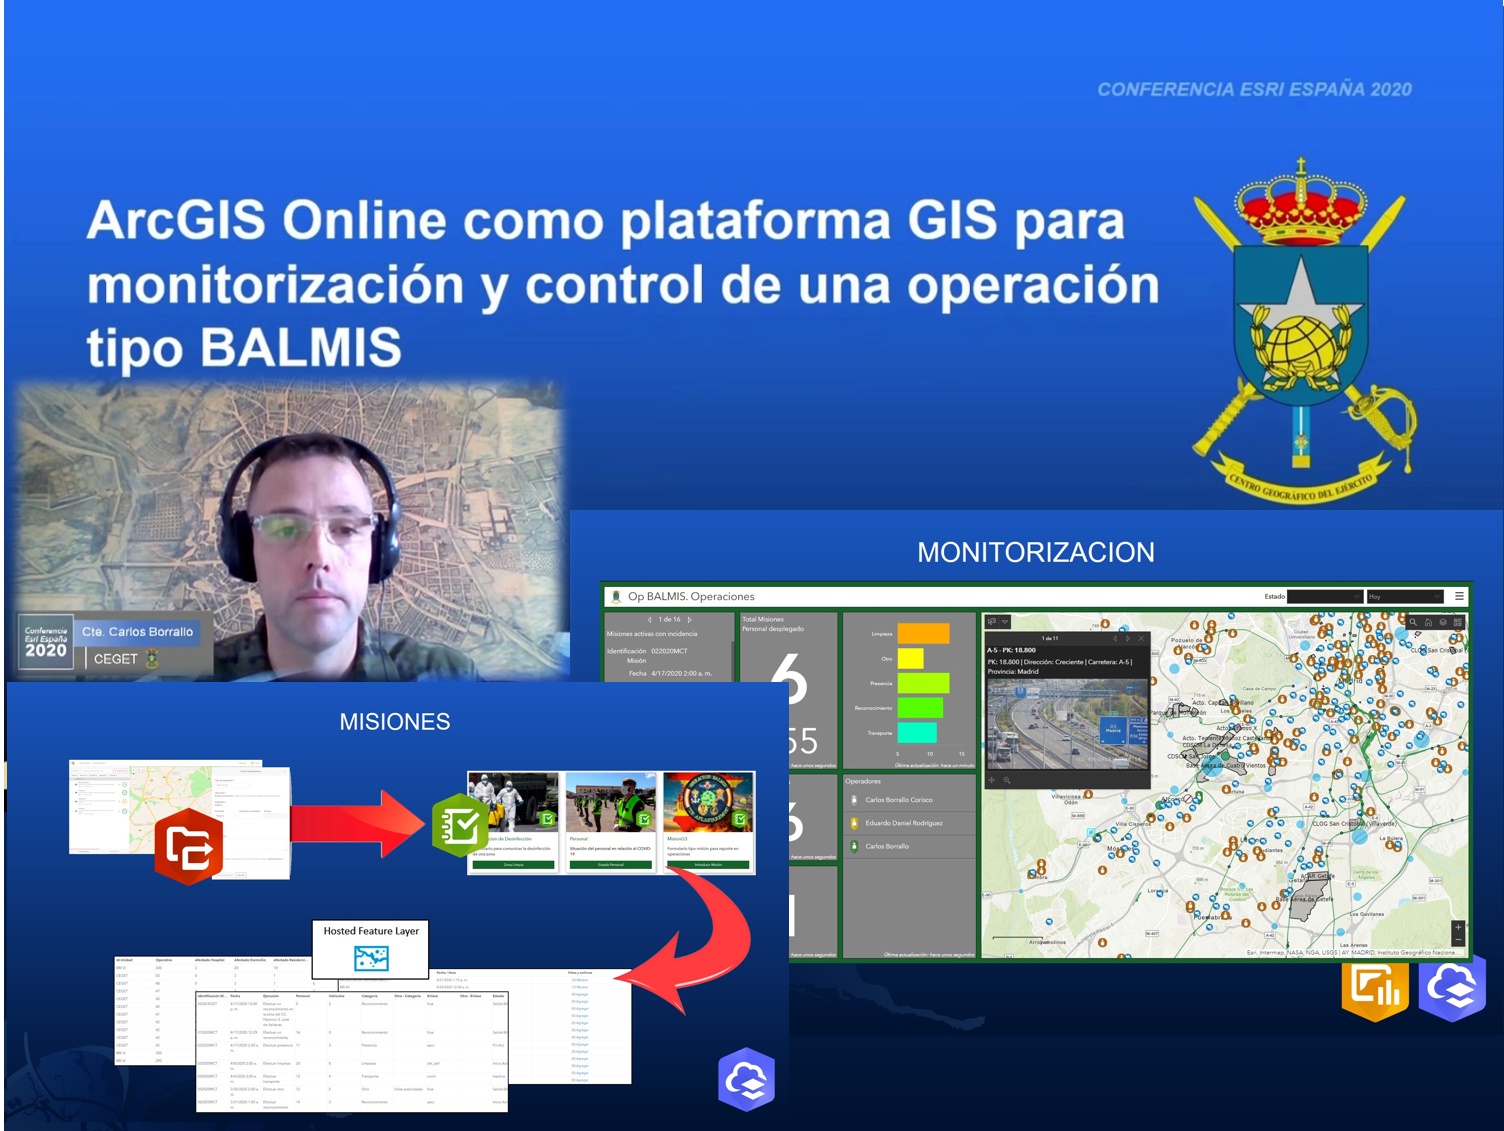Click the map home extent icon

pos(1428,622)
